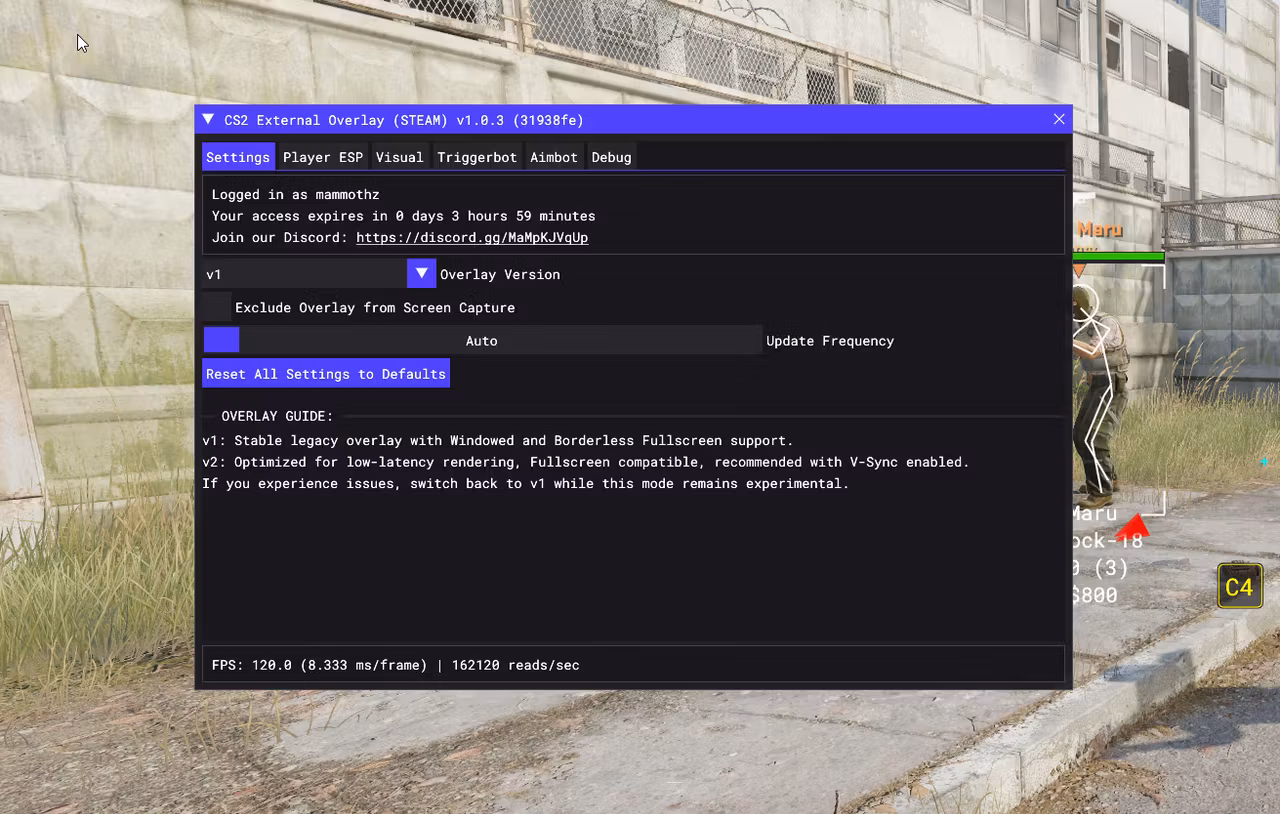Open the Overlay Version dropdown
1280x814 pixels.
pyautogui.click(x=319, y=274)
